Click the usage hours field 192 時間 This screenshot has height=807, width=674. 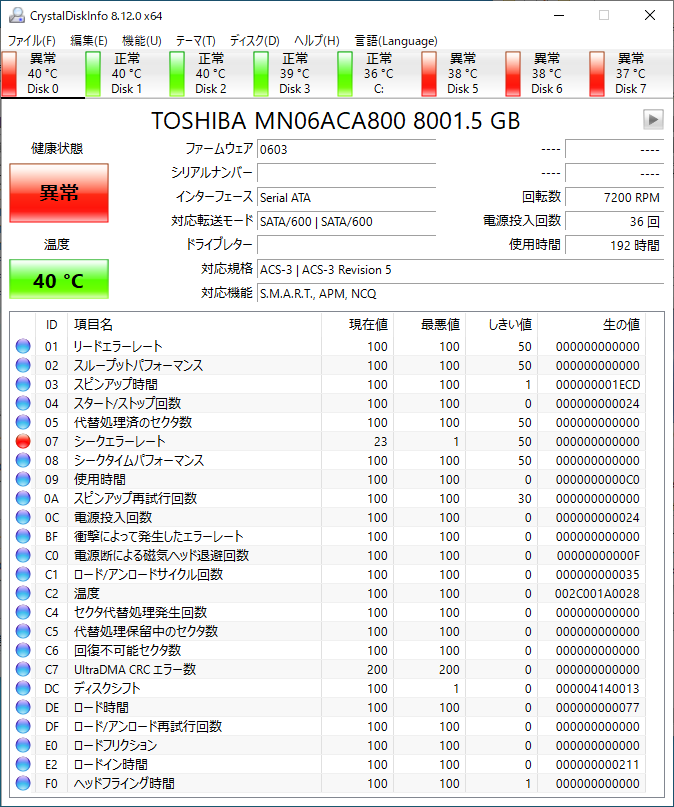[x=614, y=245]
